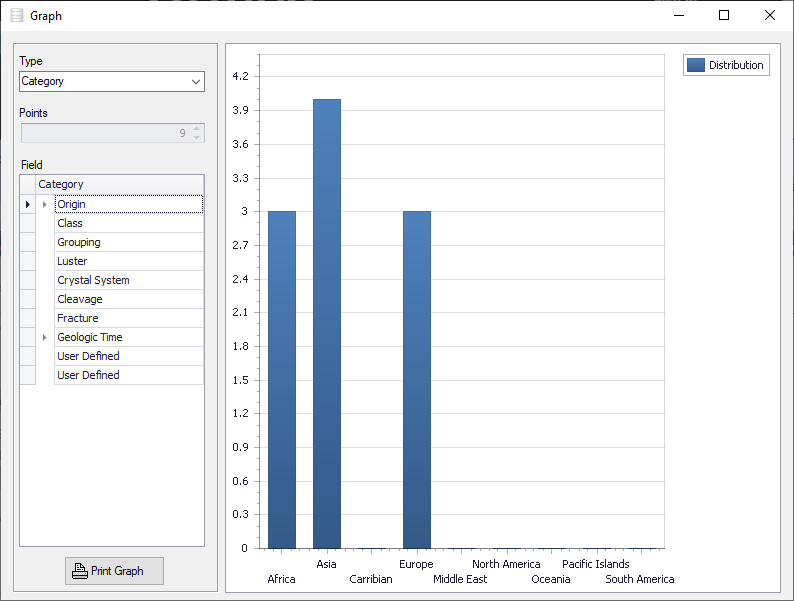The height and width of the screenshot is (601, 794).
Task: Click the Points numeric input field
Action: pyautogui.click(x=105, y=133)
